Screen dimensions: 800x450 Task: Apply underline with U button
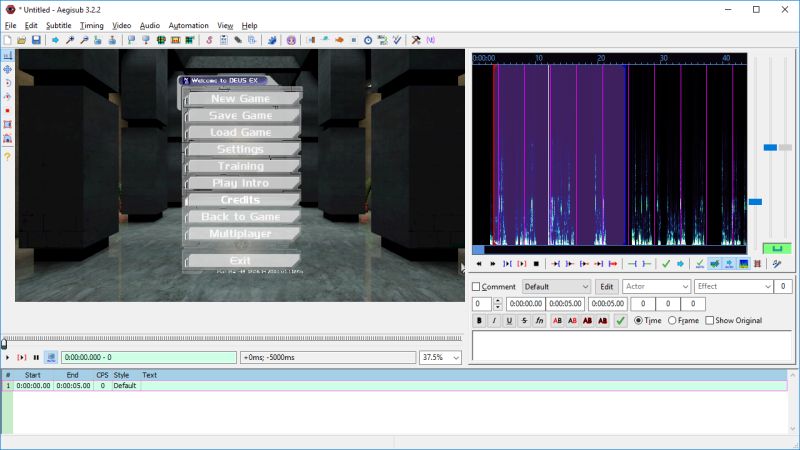point(509,320)
